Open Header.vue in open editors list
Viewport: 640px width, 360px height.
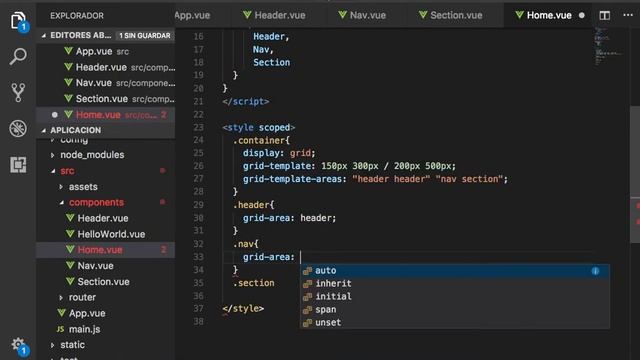pyautogui.click(x=106, y=67)
